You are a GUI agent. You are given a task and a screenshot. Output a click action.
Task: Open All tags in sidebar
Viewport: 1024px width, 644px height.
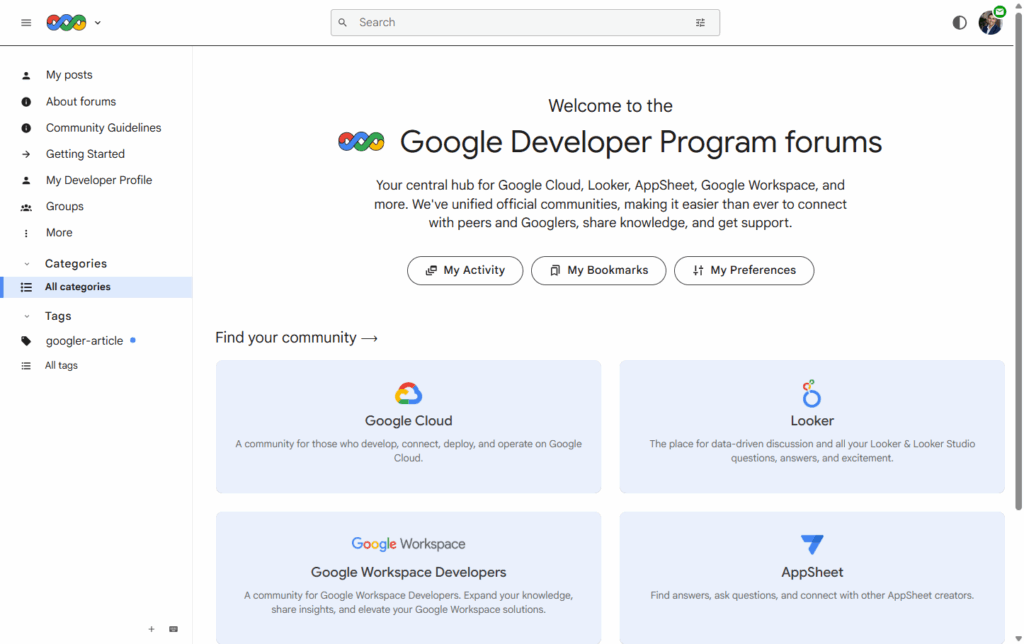click(61, 366)
